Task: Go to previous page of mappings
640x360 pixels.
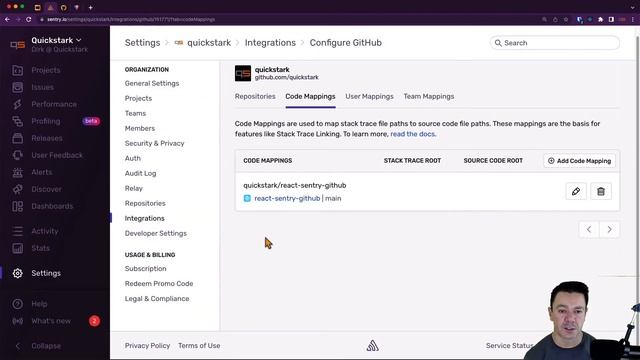Action: pyautogui.click(x=589, y=229)
